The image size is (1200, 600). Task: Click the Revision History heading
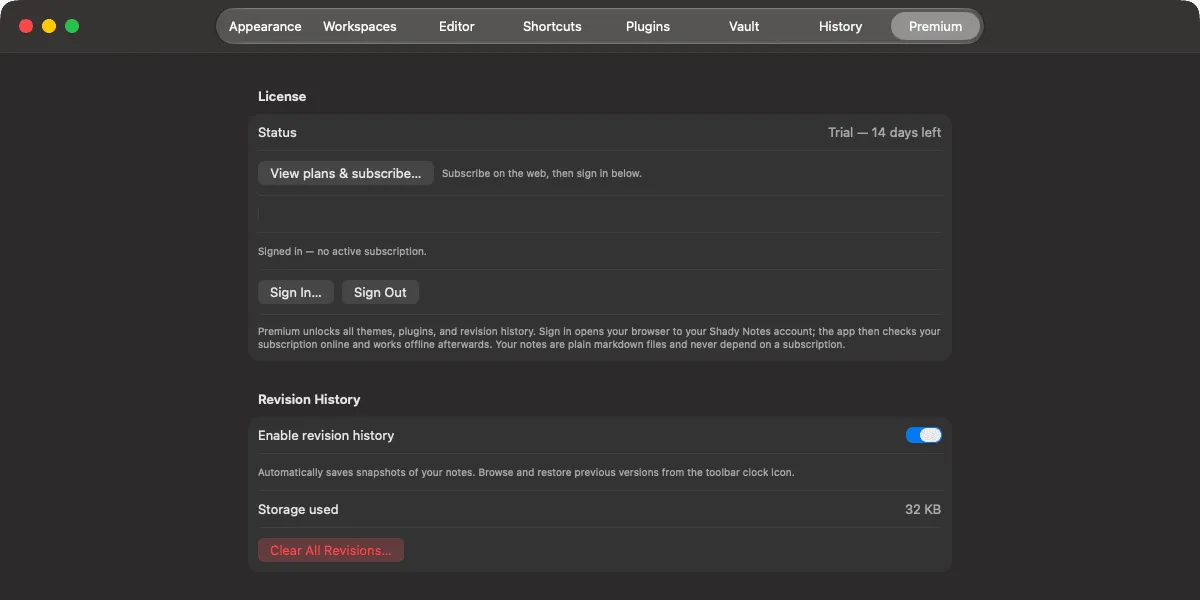pos(309,399)
